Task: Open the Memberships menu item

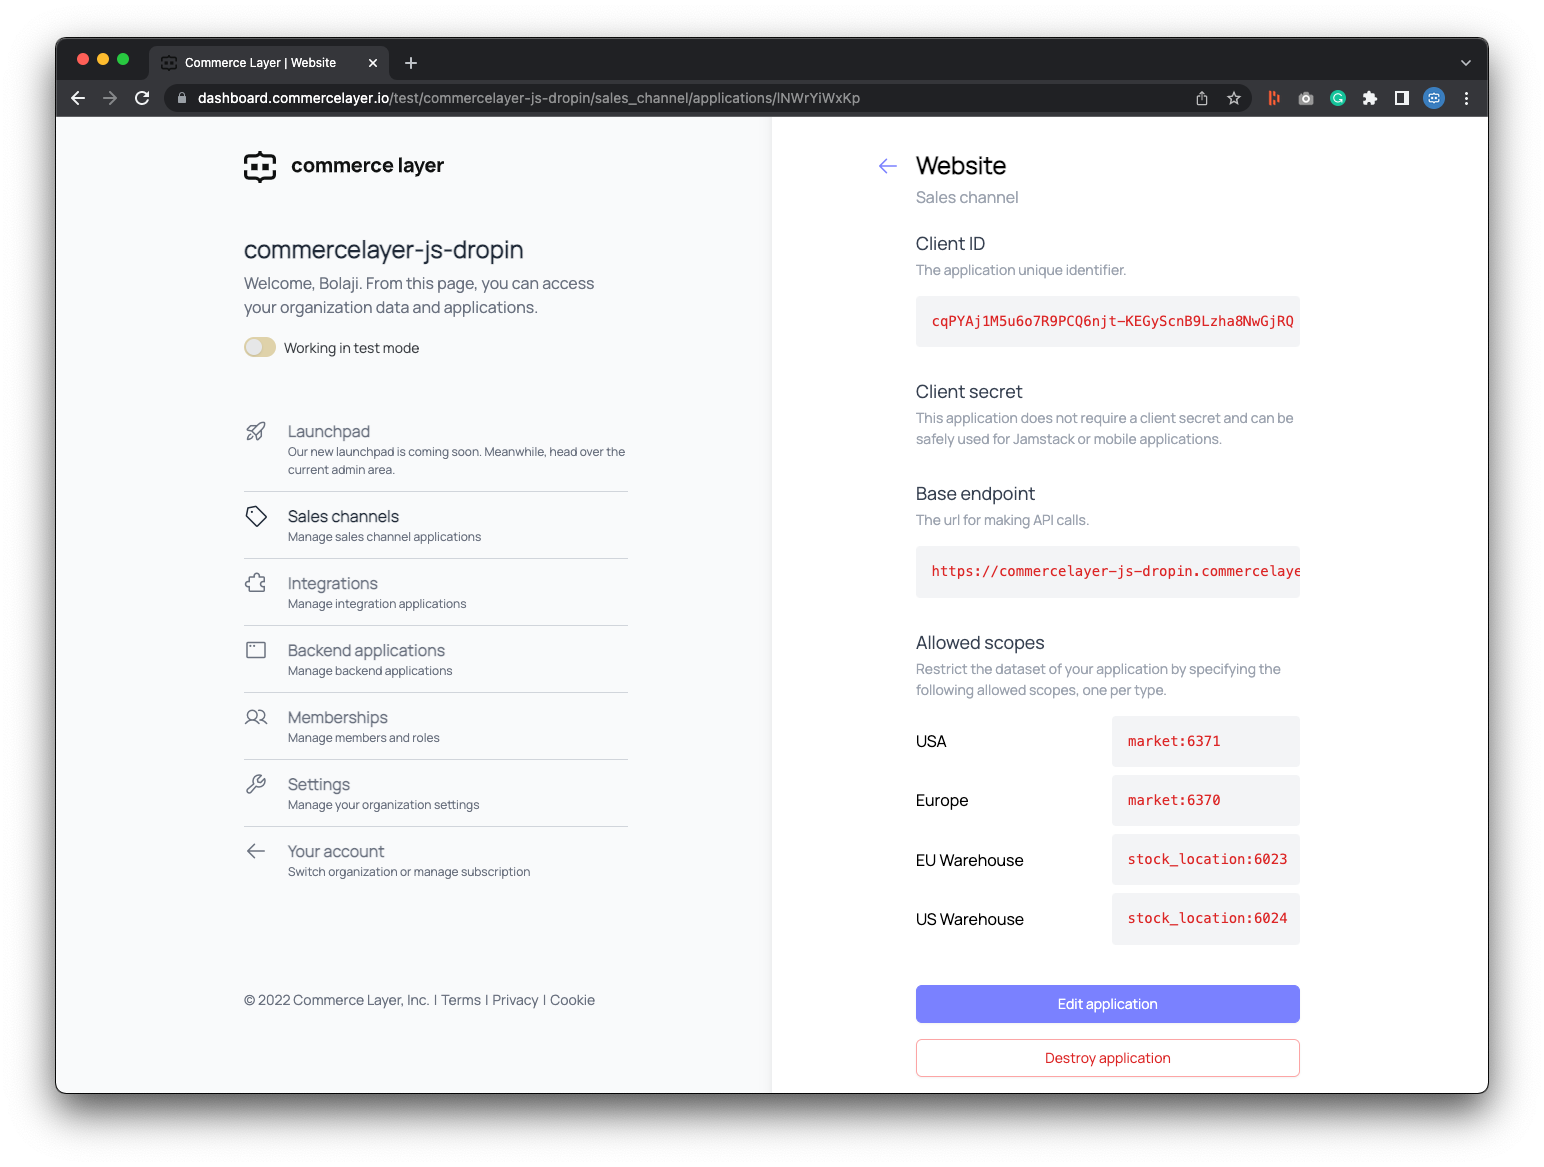Action: (436, 727)
